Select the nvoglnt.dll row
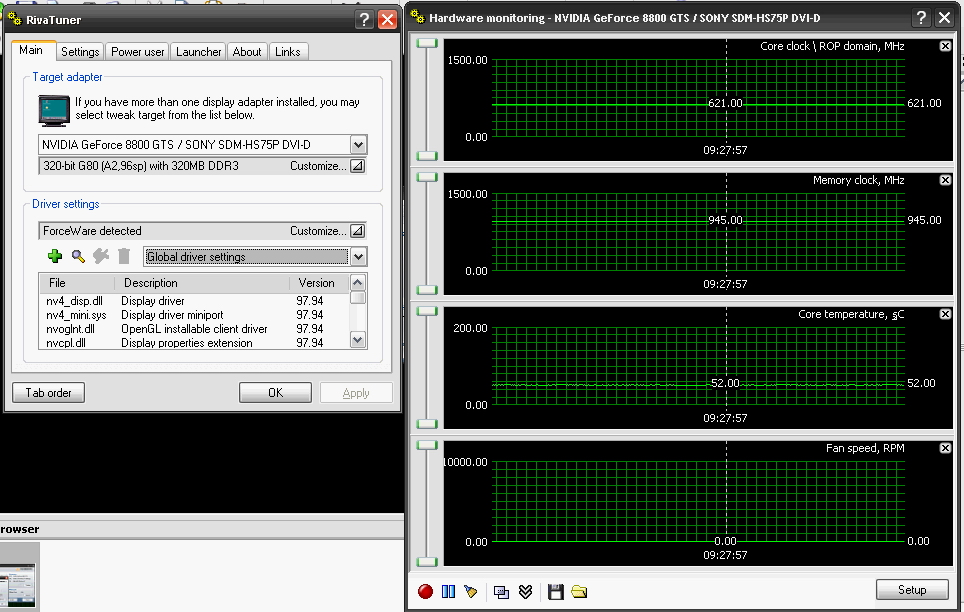 coord(194,329)
